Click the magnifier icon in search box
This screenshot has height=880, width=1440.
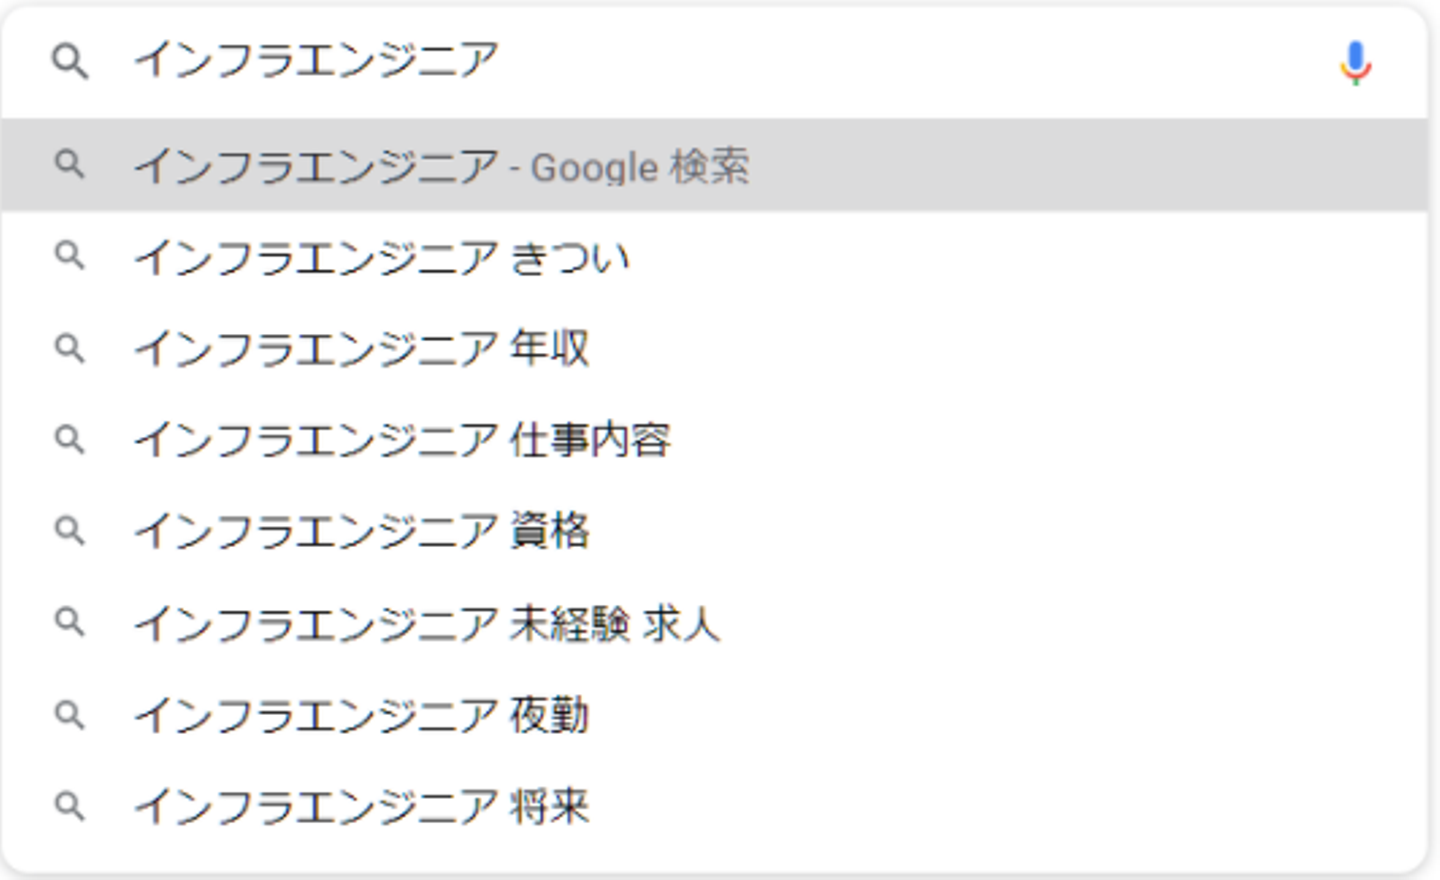pyautogui.click(x=70, y=62)
